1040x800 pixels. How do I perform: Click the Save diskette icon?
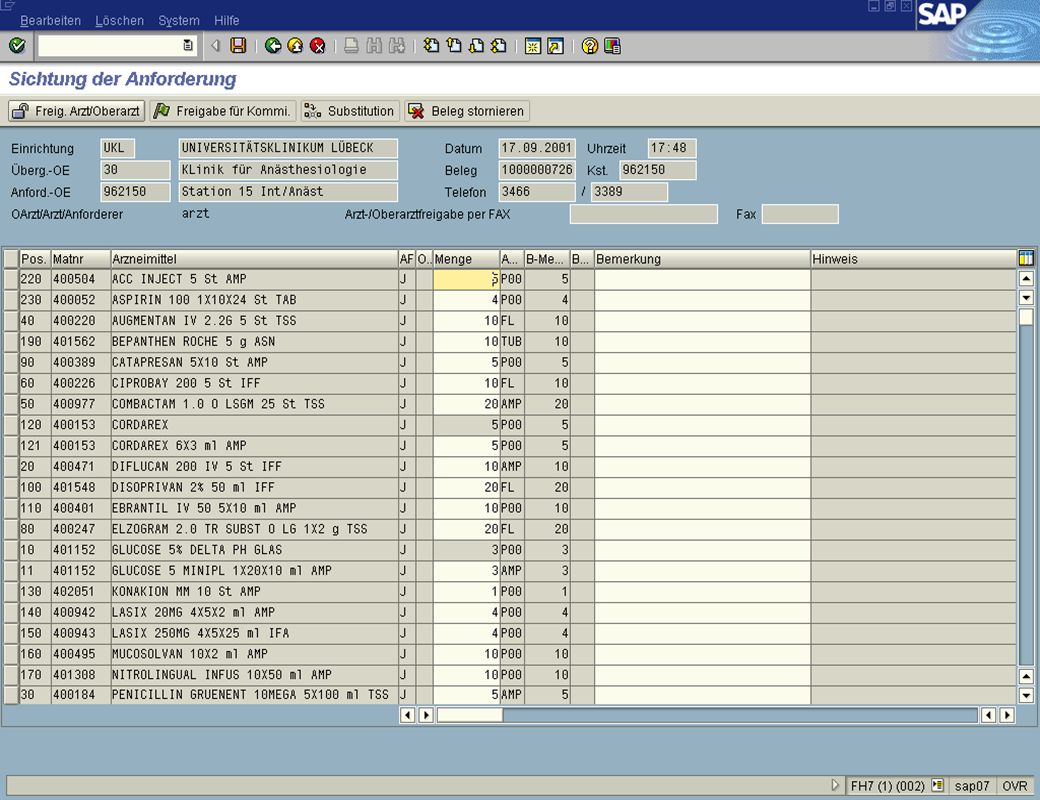(238, 45)
